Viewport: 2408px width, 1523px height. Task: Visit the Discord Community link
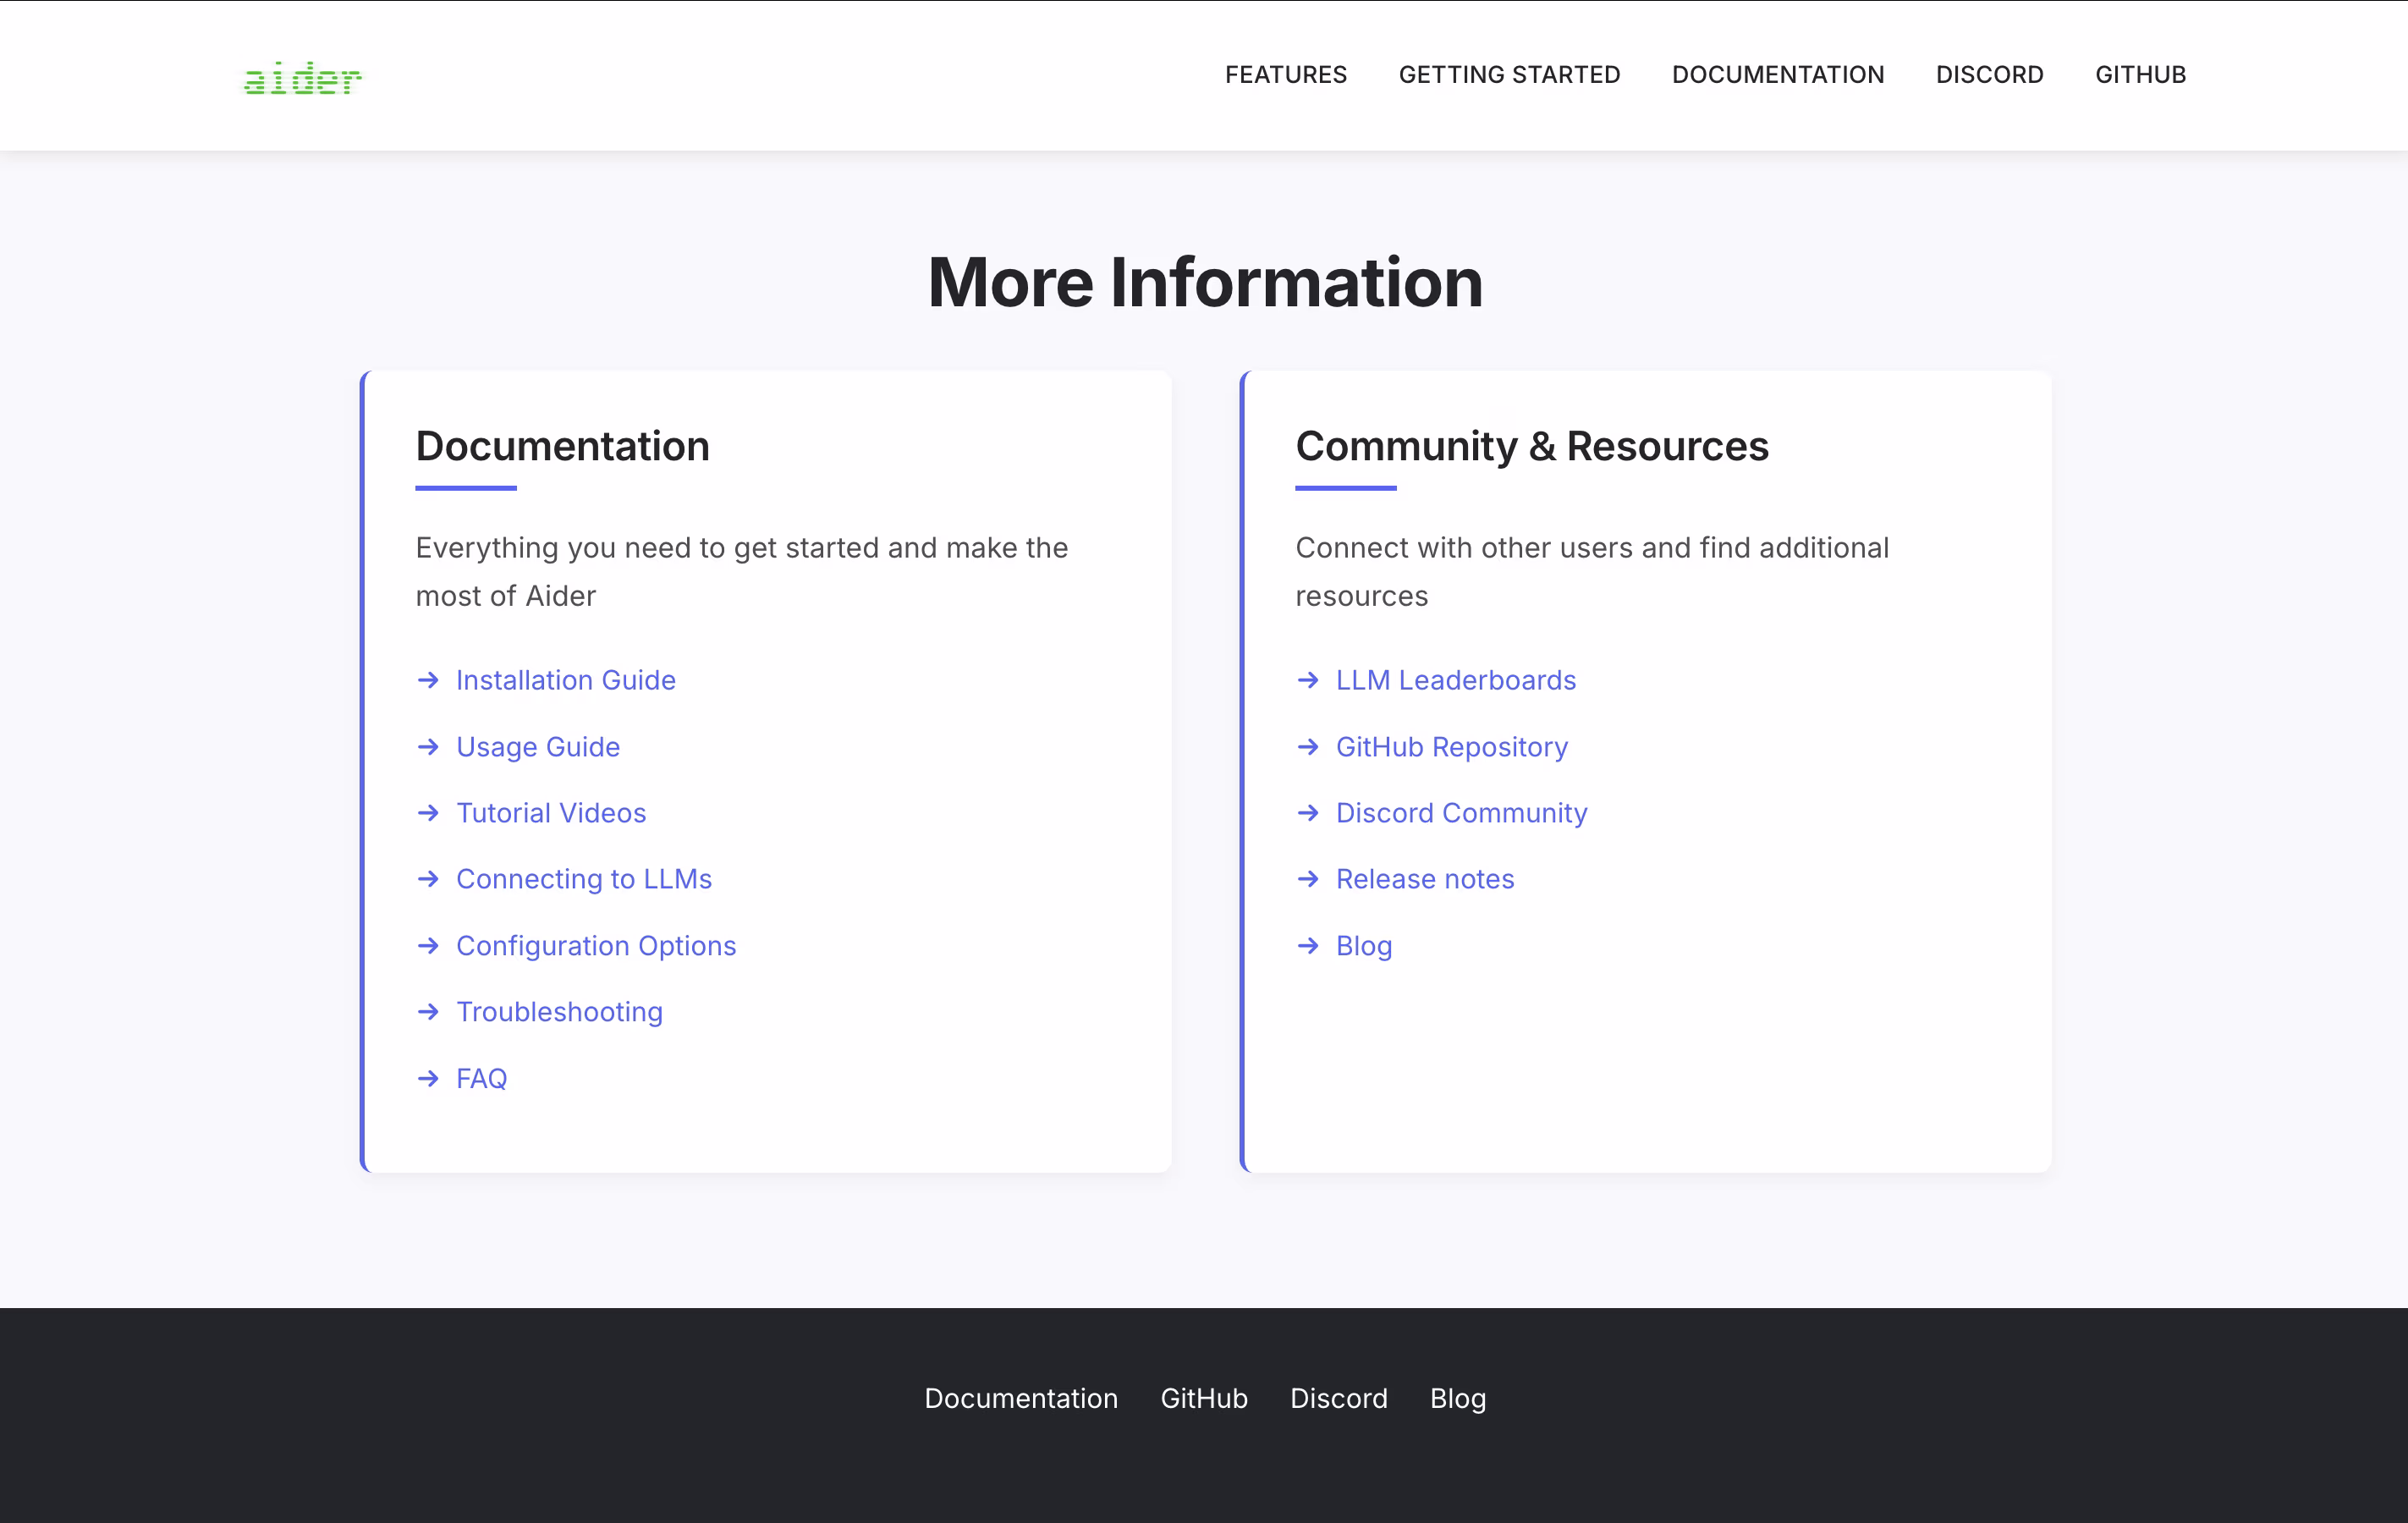(x=1461, y=813)
